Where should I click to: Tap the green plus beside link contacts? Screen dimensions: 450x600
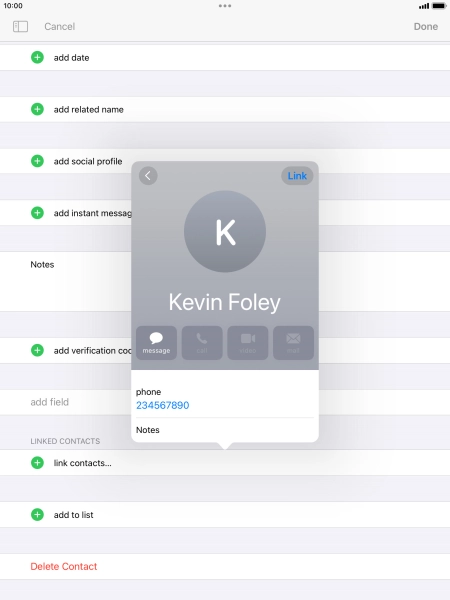pyautogui.click(x=37, y=463)
